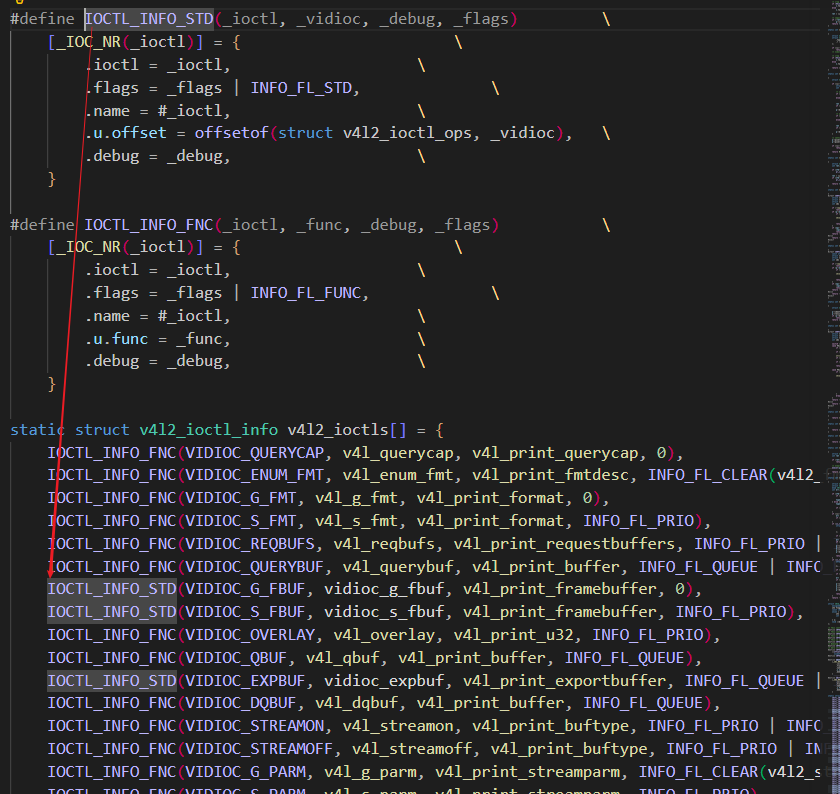Click the v4l_print_u32 function name
The width and height of the screenshot is (840, 794).
coord(513,635)
